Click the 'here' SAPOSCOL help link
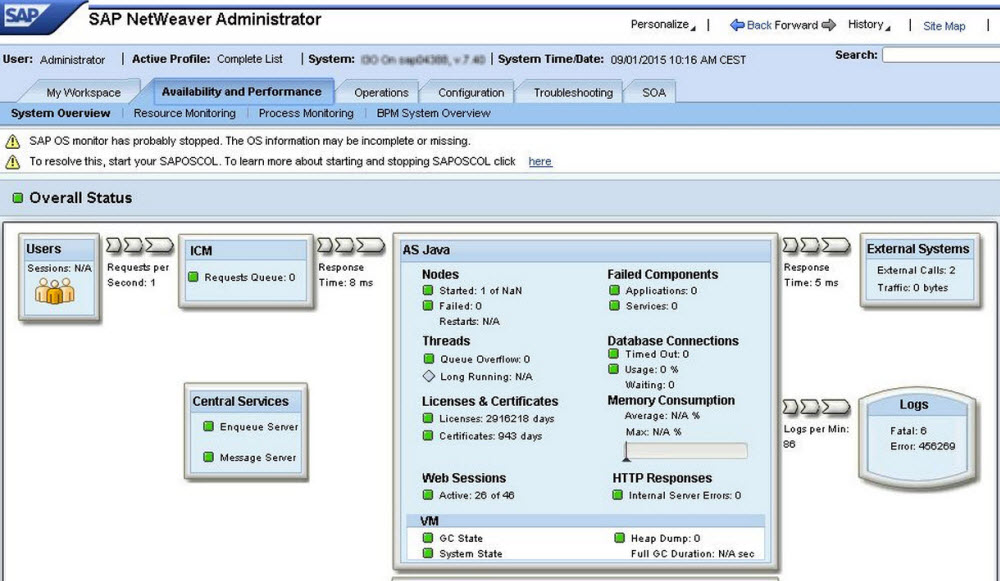 point(540,161)
